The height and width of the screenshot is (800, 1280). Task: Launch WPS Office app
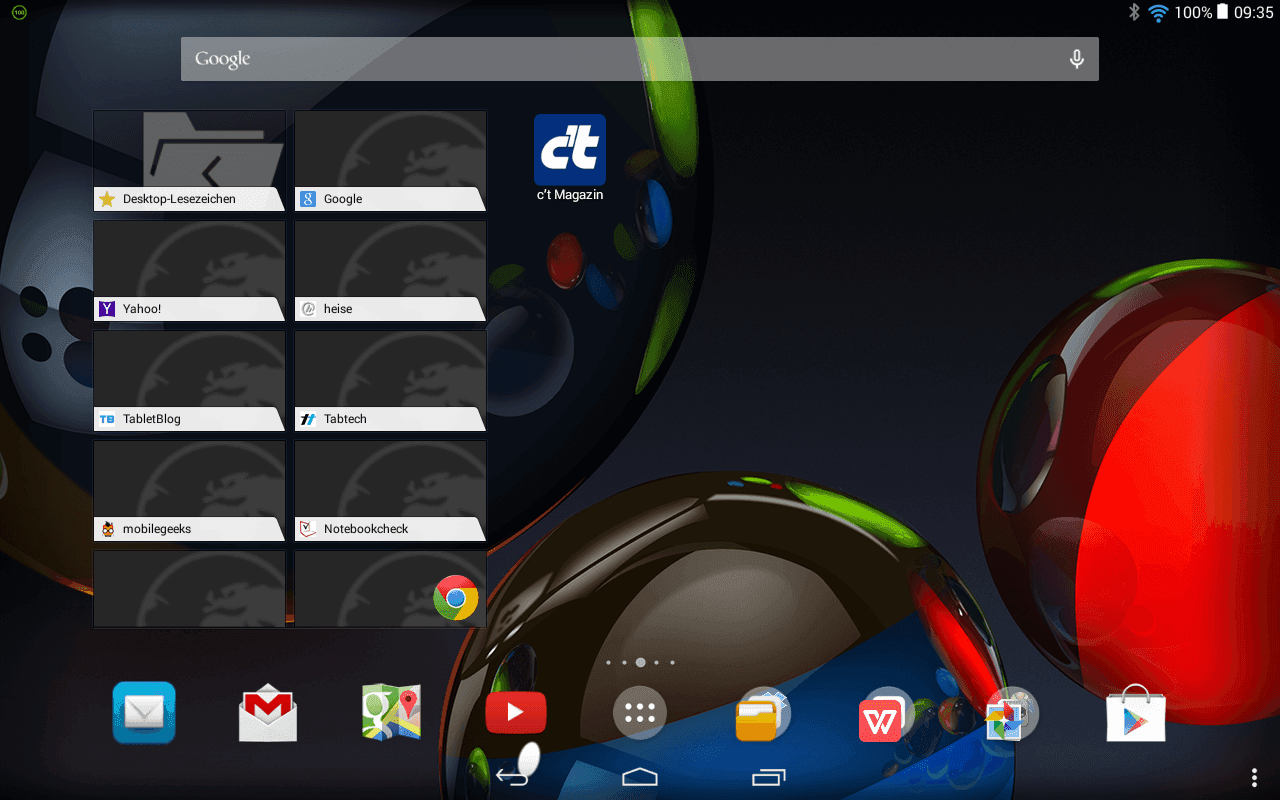click(x=887, y=713)
